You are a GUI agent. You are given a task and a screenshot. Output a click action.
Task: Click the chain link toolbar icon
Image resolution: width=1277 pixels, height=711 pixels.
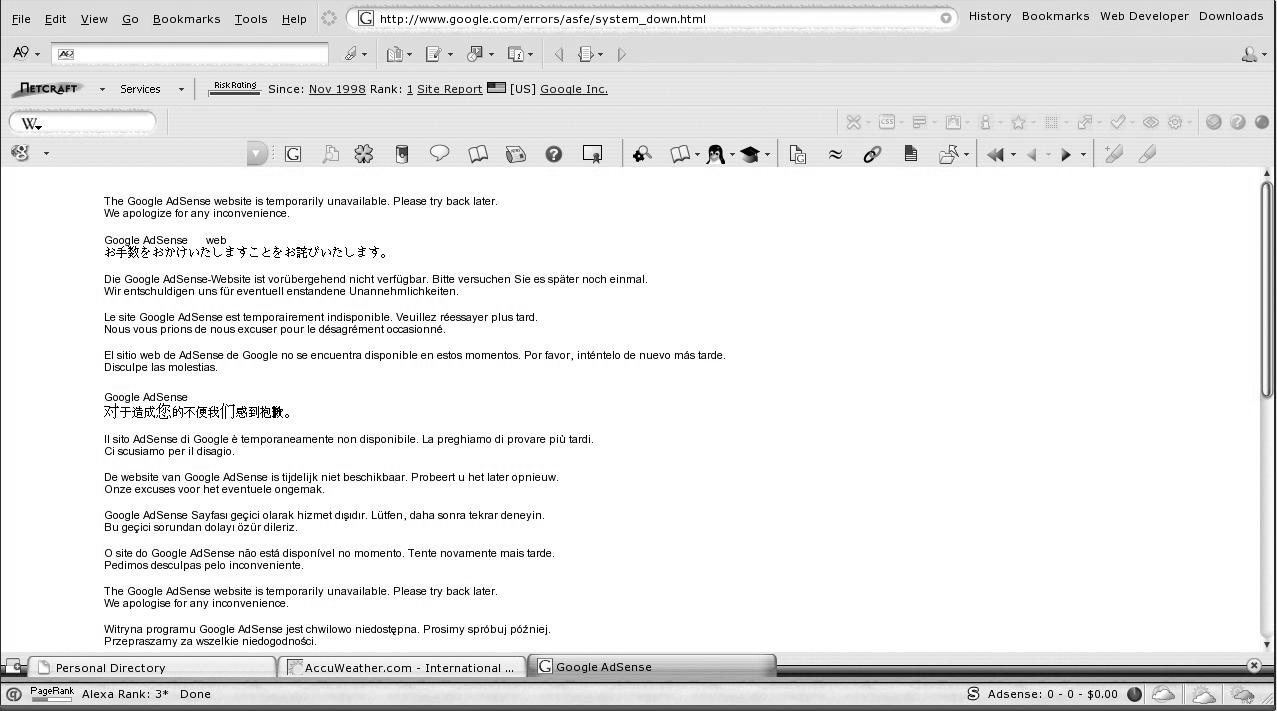pos(872,154)
